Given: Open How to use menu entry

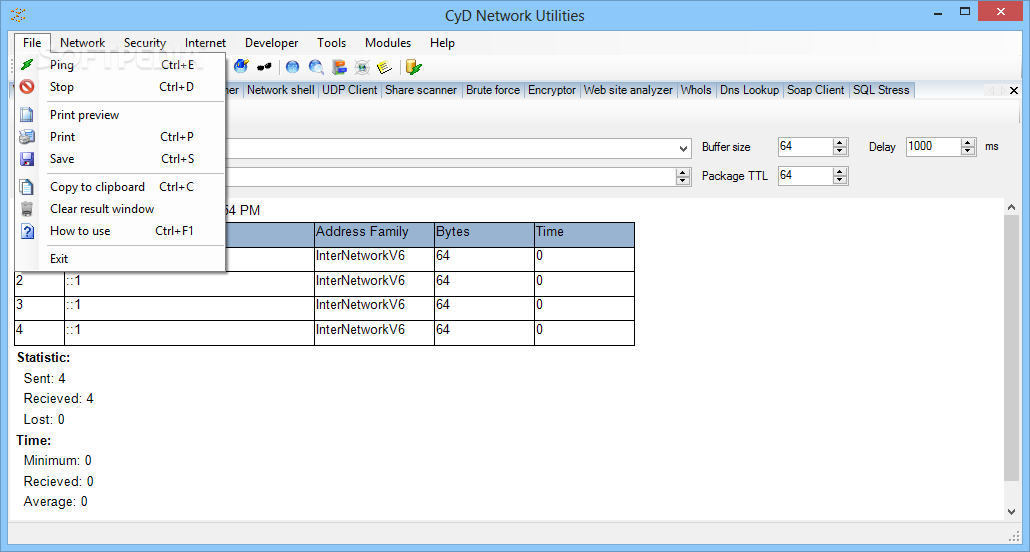Looking at the screenshot, I should (x=120, y=231).
